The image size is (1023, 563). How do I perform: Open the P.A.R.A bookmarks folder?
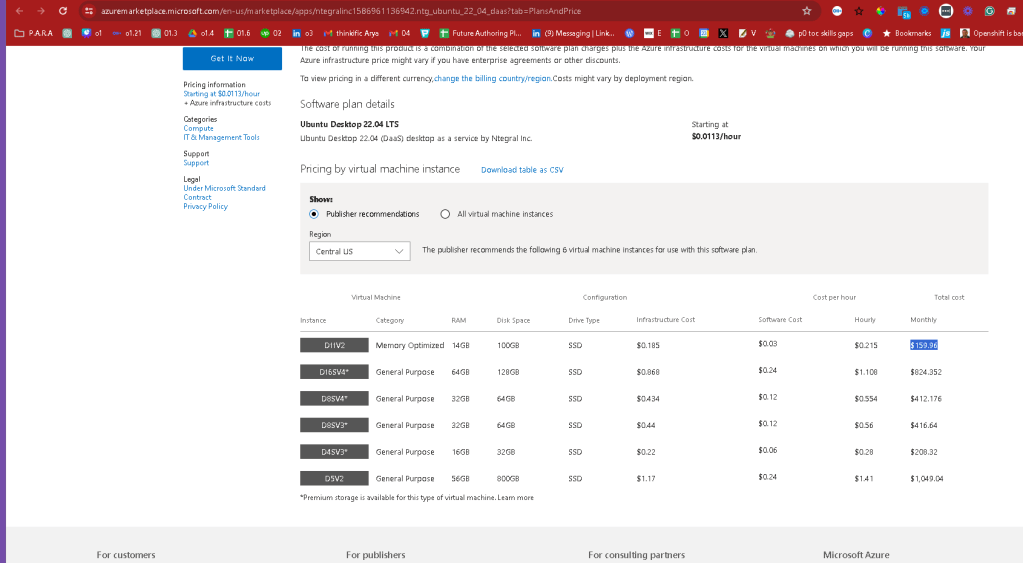[x=34, y=33]
